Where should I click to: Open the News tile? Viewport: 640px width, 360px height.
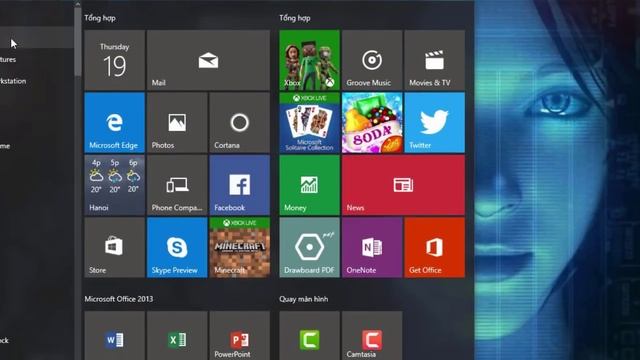403,185
